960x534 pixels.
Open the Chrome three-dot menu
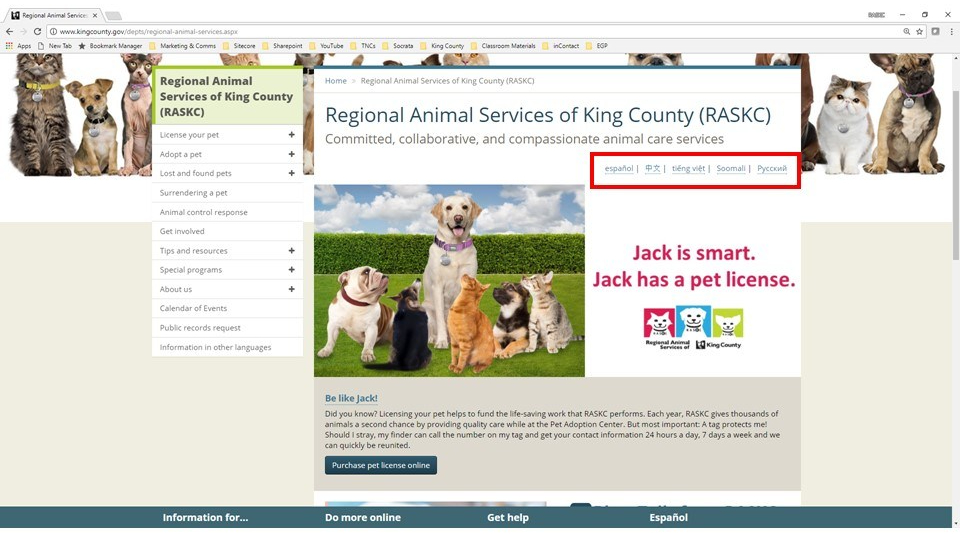coord(950,32)
